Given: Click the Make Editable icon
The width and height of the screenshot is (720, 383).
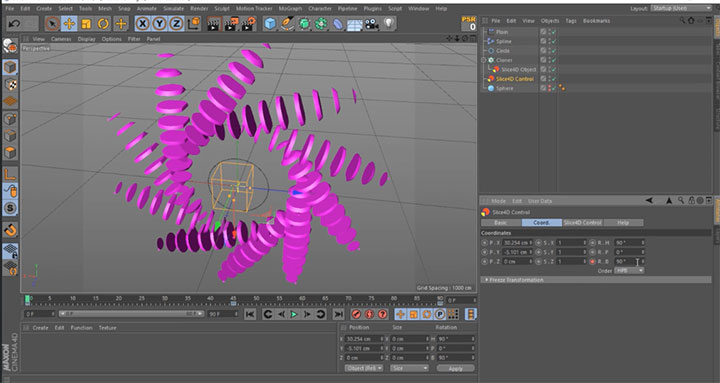Looking at the screenshot, I should pyautogui.click(x=10, y=46).
